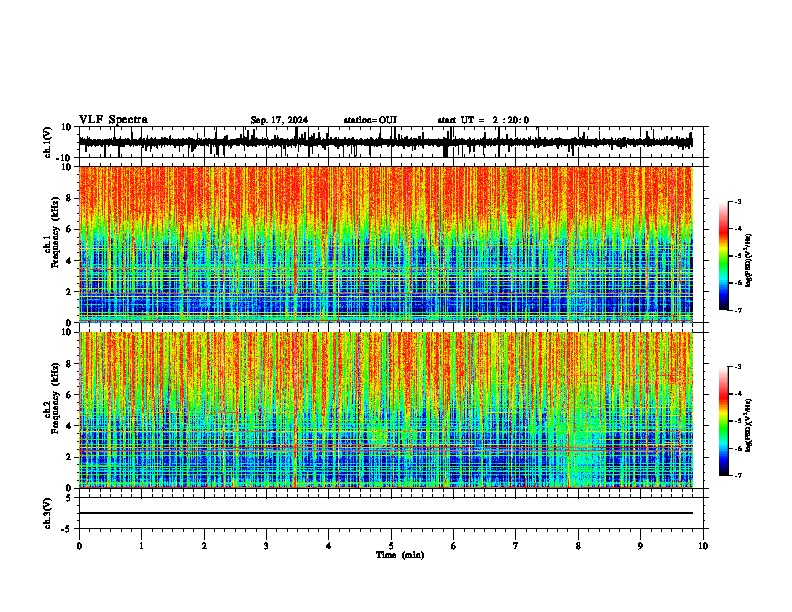
Task: Click the ch.3 flat line trace
Action: tap(386, 513)
